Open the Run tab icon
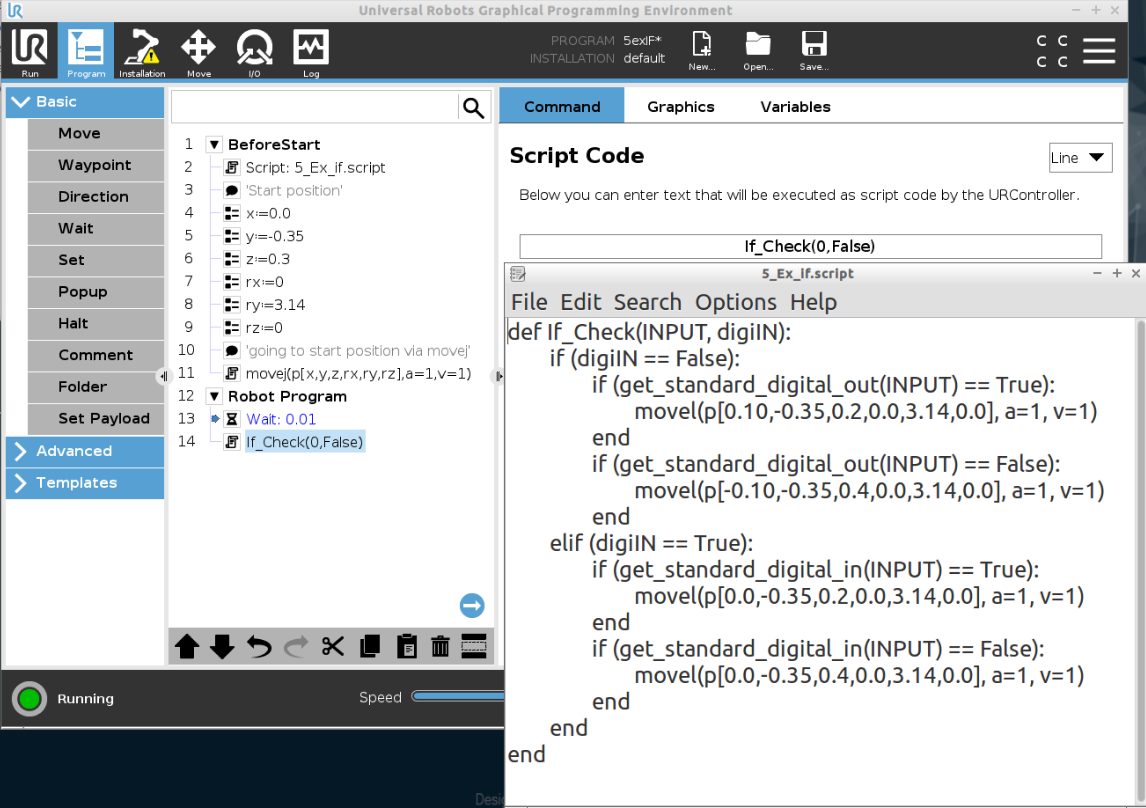Viewport: 1146px width, 808px height. tap(30, 51)
